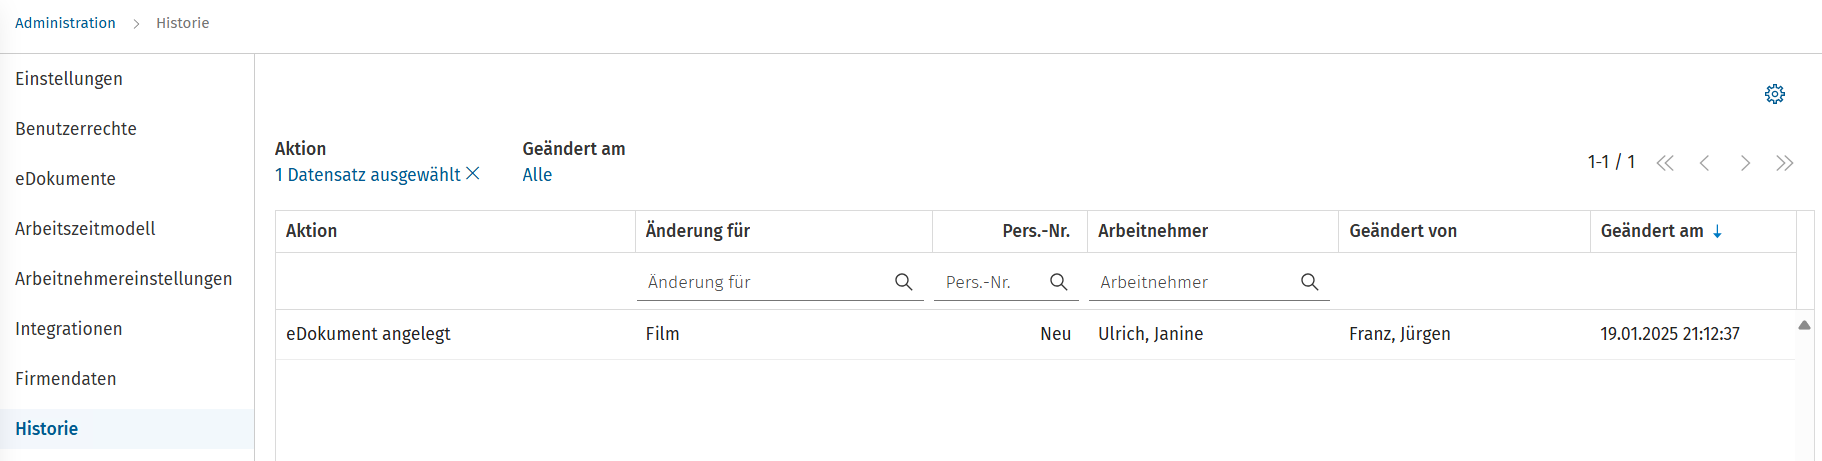Clear the Aktion filter with the X icon

(473, 174)
